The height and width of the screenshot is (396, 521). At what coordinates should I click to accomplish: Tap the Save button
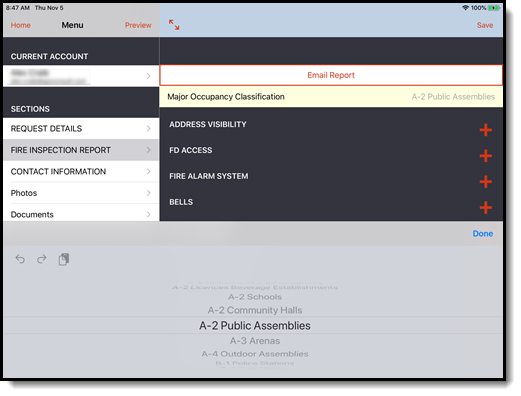pos(485,25)
